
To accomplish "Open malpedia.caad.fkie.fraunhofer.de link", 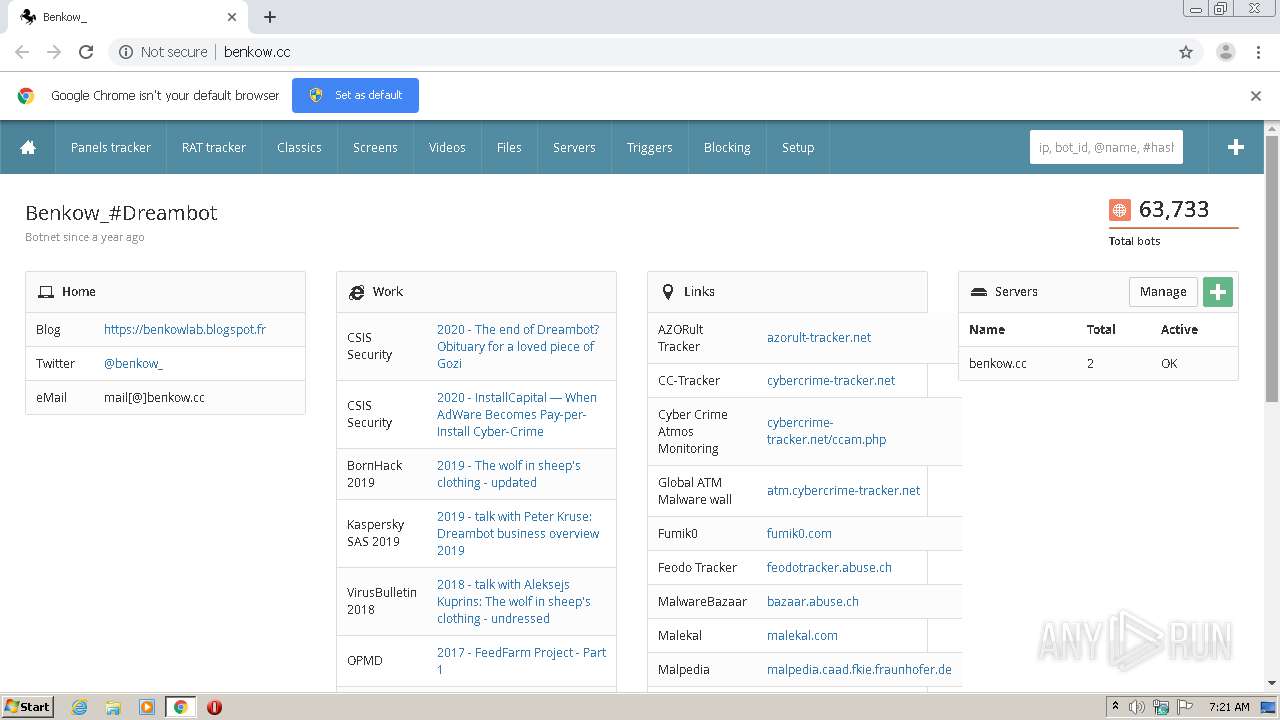I will (x=859, y=669).
